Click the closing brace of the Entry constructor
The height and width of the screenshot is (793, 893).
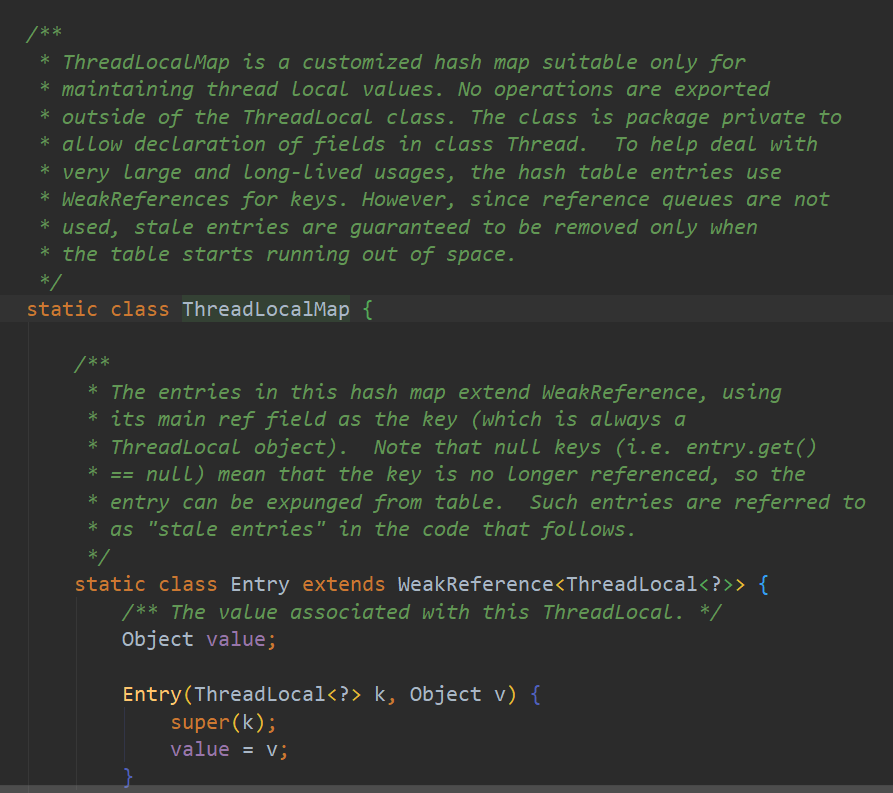click(x=127, y=776)
